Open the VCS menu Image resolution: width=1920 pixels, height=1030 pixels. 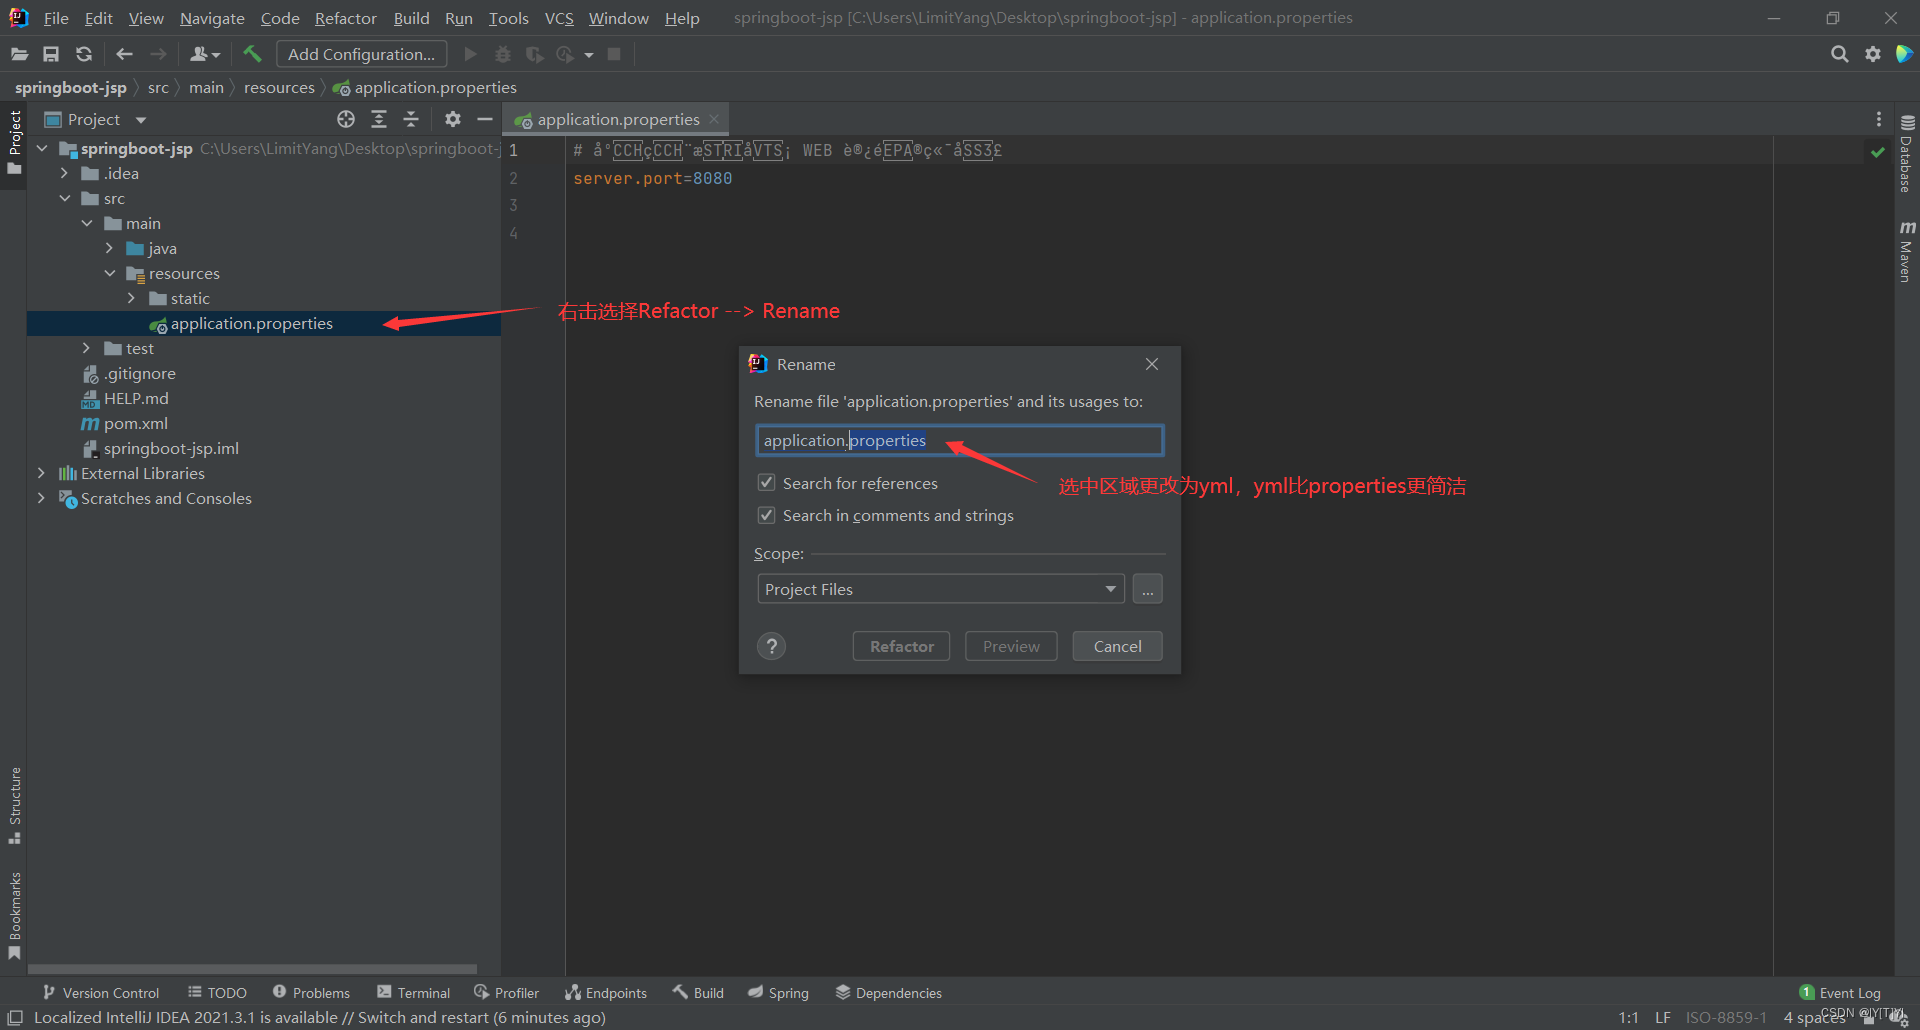coord(559,18)
